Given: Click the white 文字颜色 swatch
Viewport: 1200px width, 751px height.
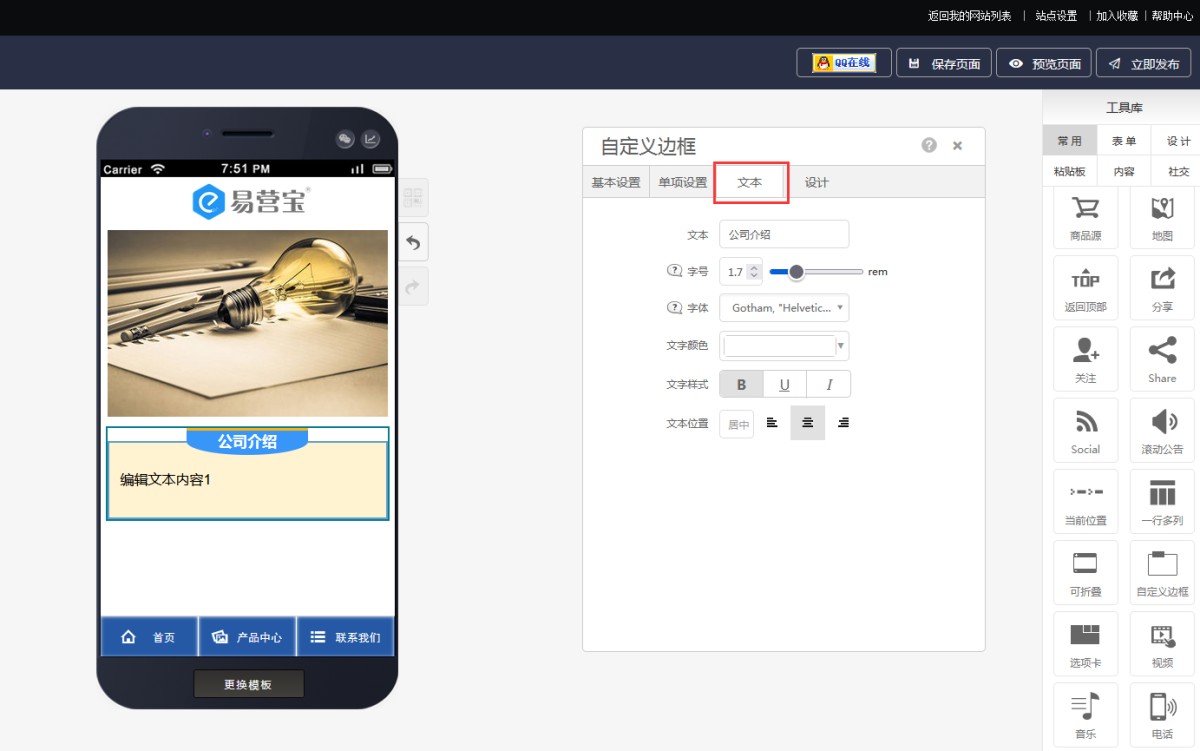Looking at the screenshot, I should tap(779, 346).
